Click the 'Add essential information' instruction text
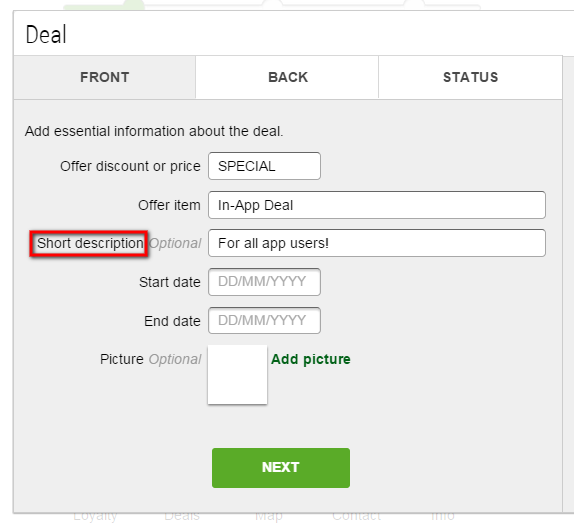 pyautogui.click(x=154, y=131)
